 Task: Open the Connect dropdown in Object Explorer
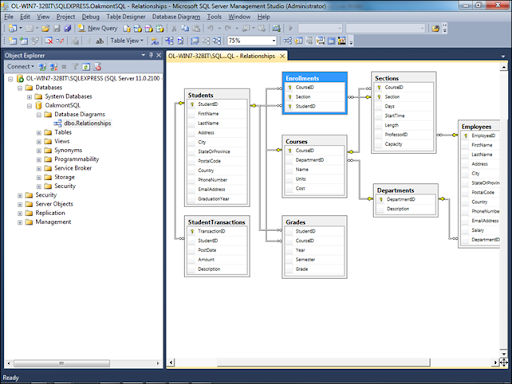point(20,67)
